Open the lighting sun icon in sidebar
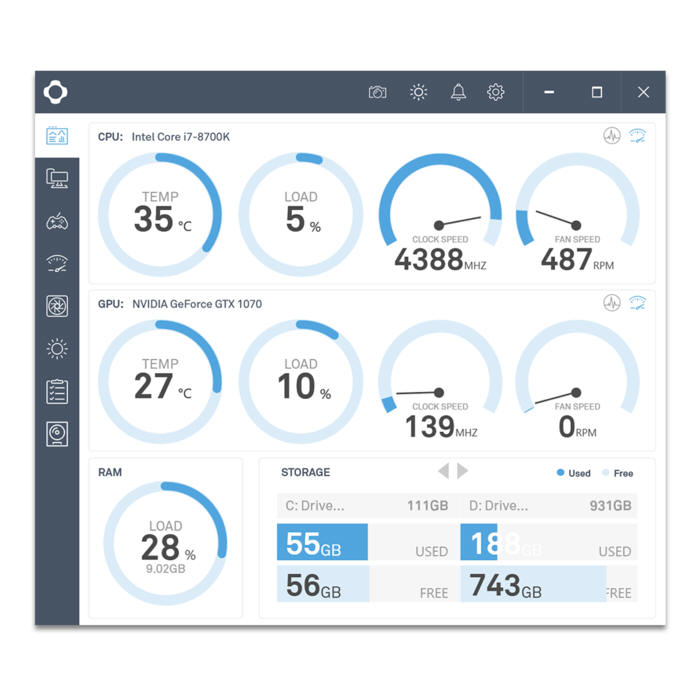700x700 pixels. (57, 349)
